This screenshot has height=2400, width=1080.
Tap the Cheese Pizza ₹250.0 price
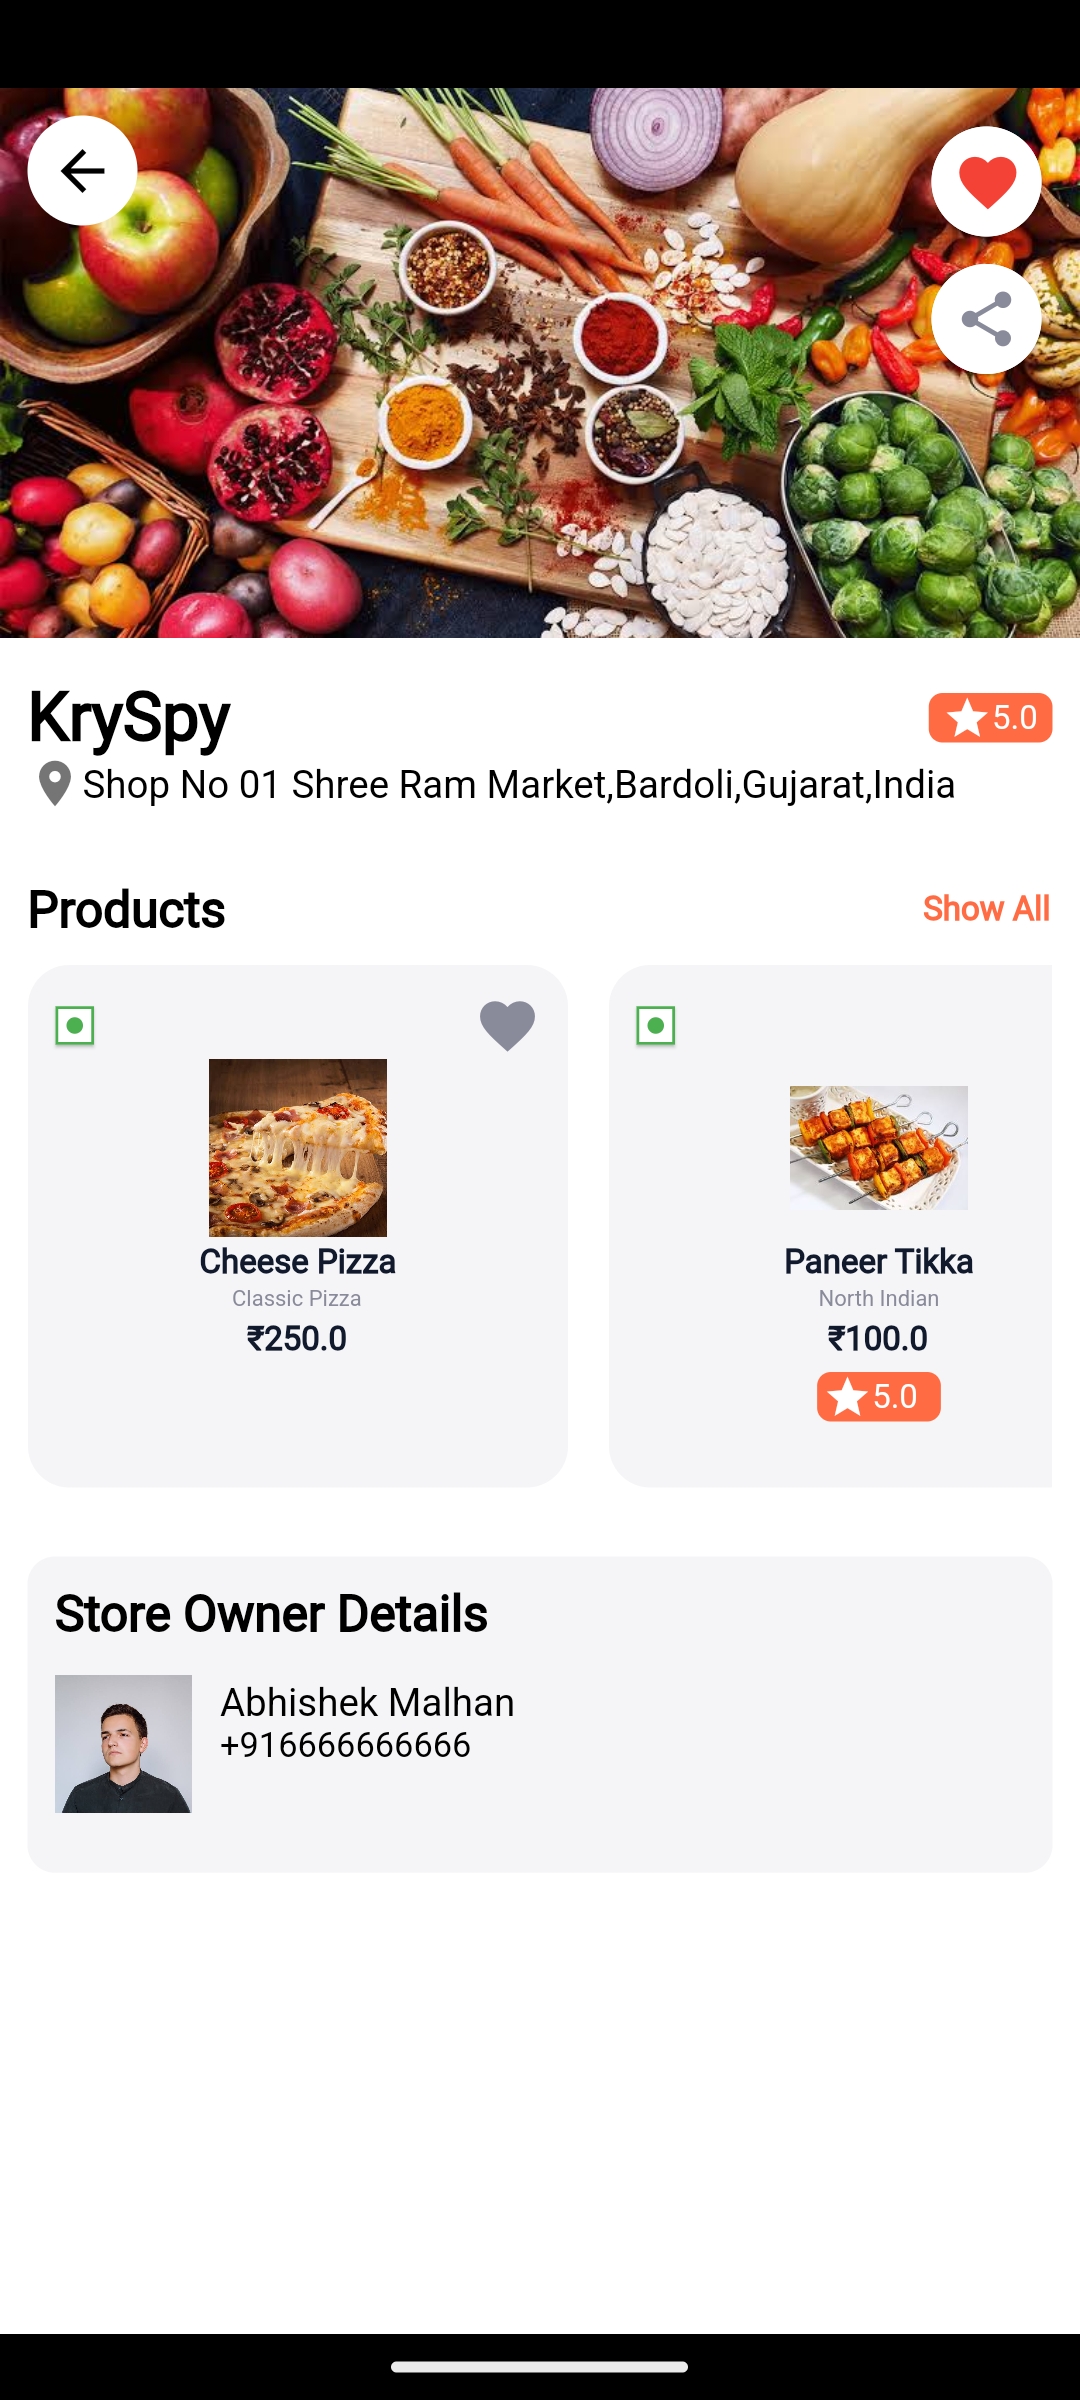(x=297, y=1338)
